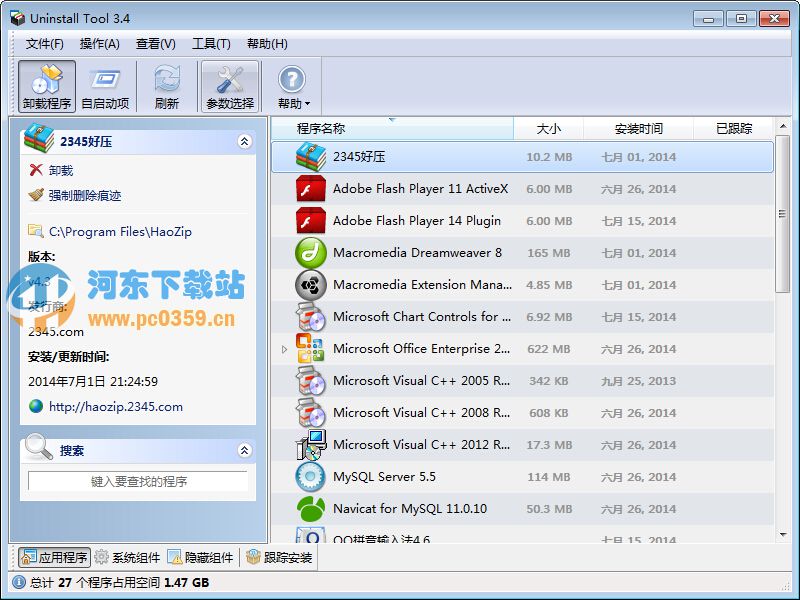Click the Macromedia Dreamweaver 8 program icon
800x600 pixels.
click(311, 252)
